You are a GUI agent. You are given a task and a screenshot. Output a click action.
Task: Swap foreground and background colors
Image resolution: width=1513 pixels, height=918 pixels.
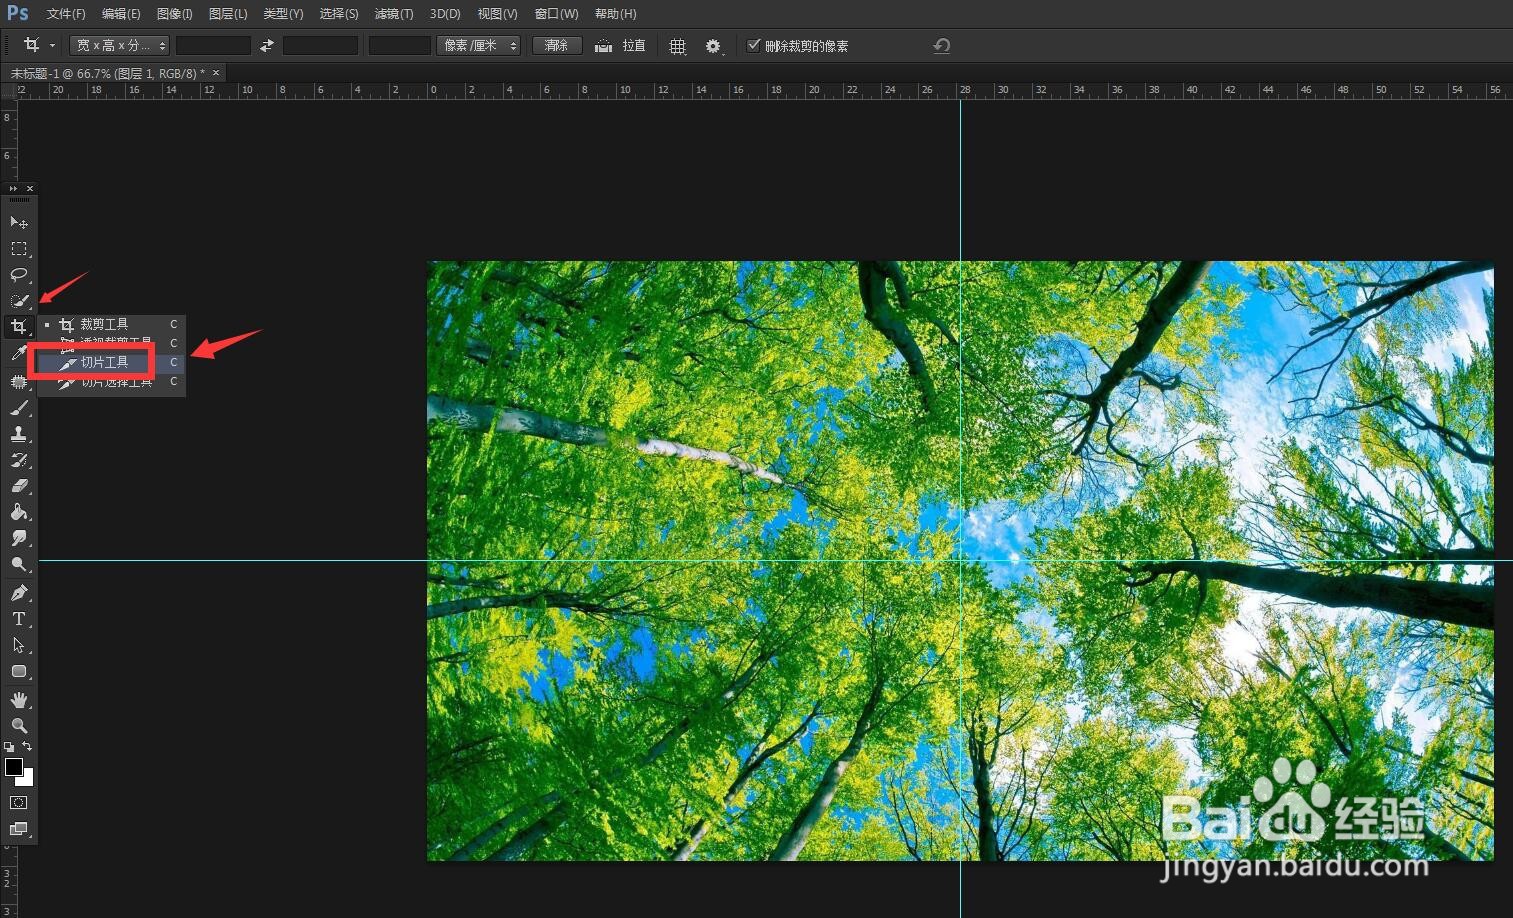pyautogui.click(x=27, y=746)
